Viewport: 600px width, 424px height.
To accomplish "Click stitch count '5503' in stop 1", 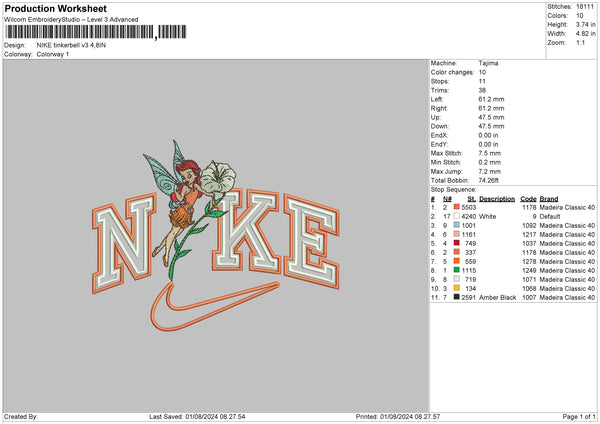I will pos(469,207).
